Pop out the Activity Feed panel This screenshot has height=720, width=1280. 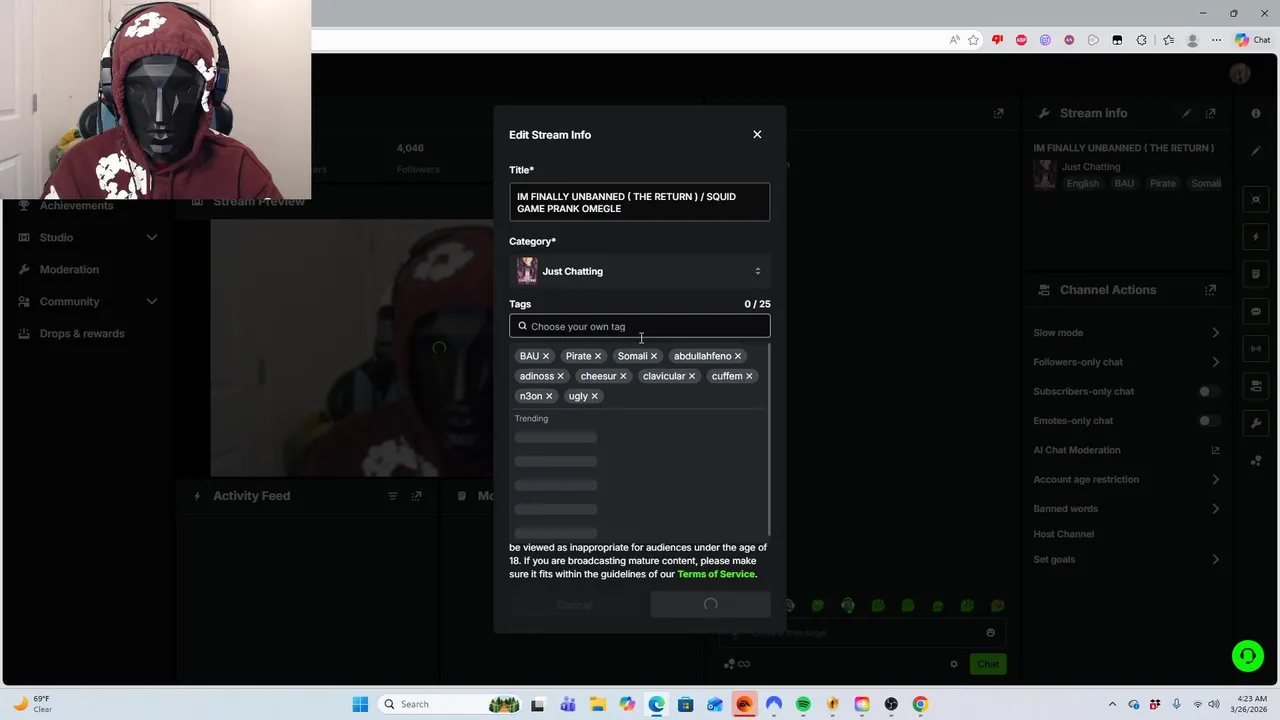click(417, 496)
